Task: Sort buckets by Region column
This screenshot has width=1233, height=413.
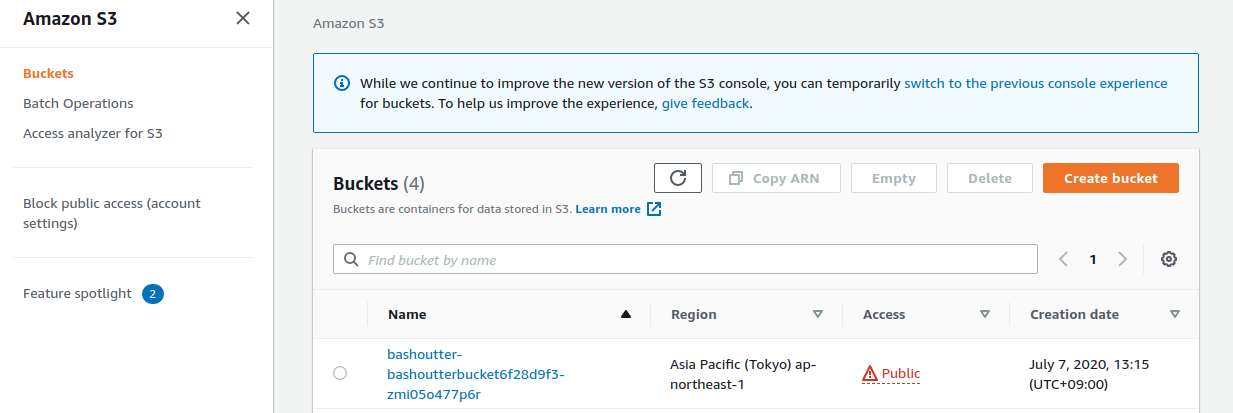Action: (x=818, y=314)
